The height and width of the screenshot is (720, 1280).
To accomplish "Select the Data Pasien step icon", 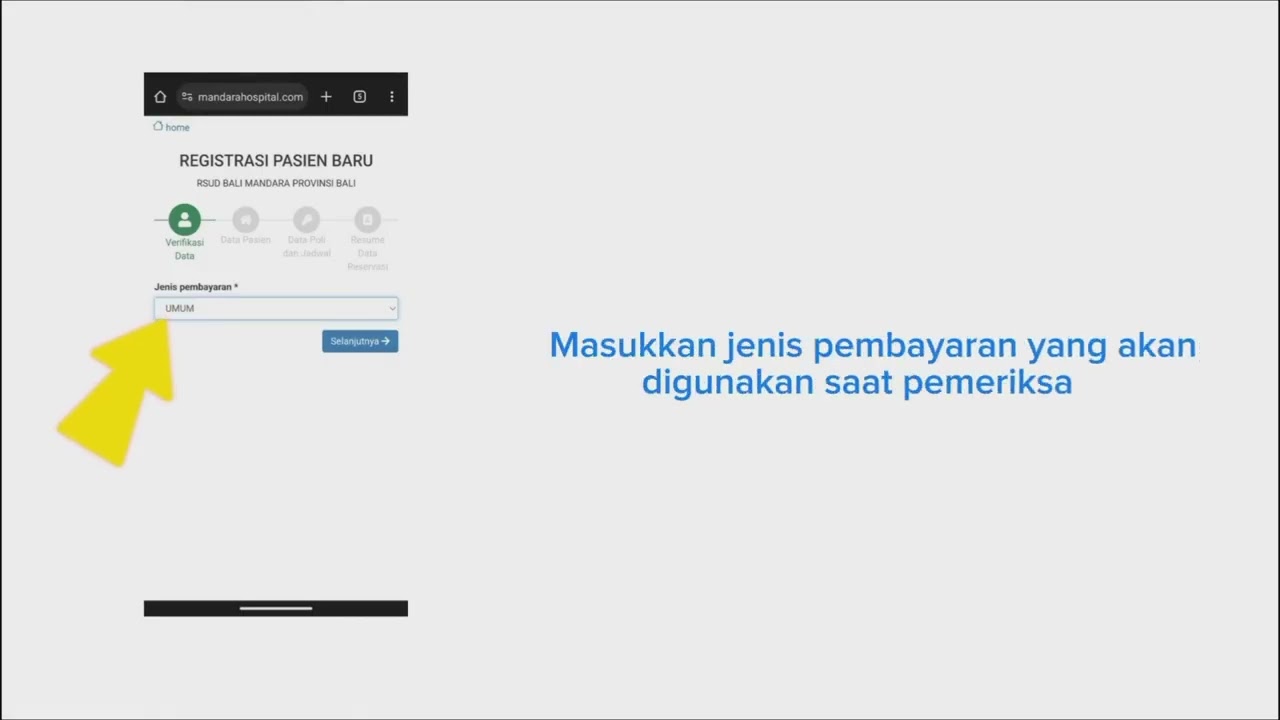I will click(245, 219).
